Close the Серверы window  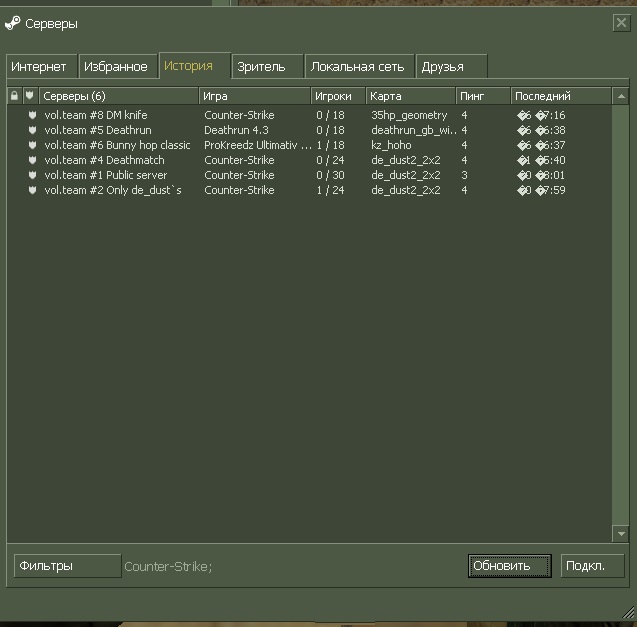(621, 23)
